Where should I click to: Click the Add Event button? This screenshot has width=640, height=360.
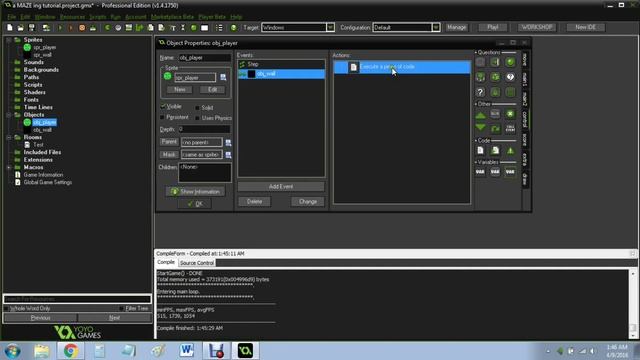(x=281, y=187)
